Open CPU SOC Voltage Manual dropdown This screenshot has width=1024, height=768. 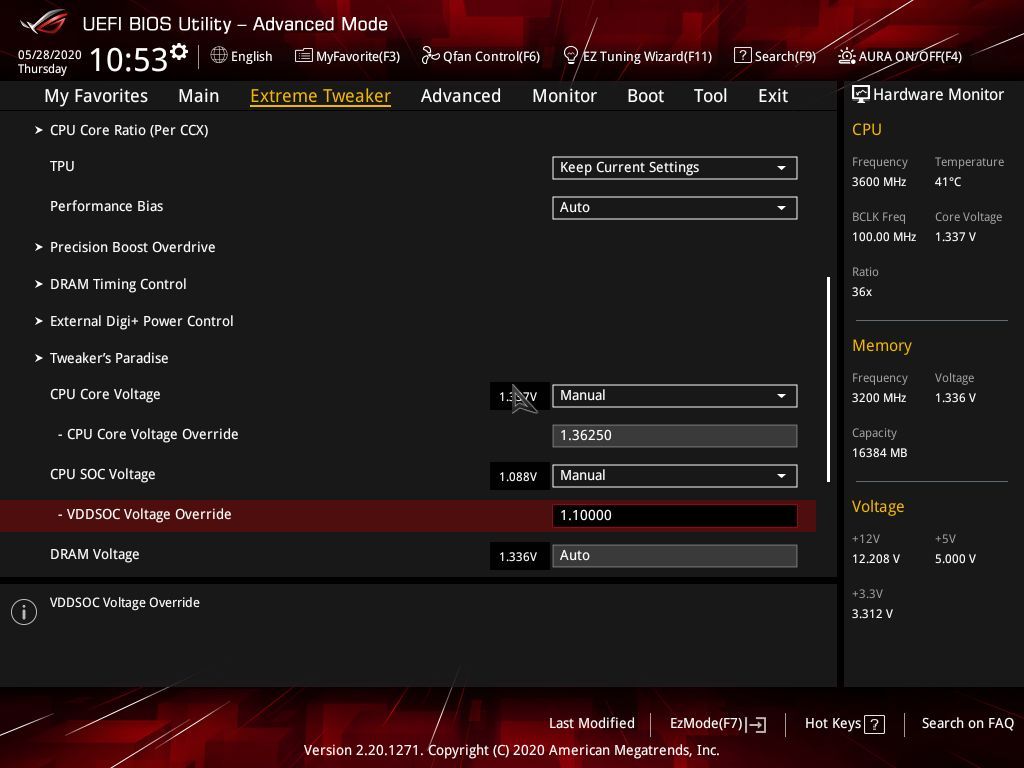point(675,476)
